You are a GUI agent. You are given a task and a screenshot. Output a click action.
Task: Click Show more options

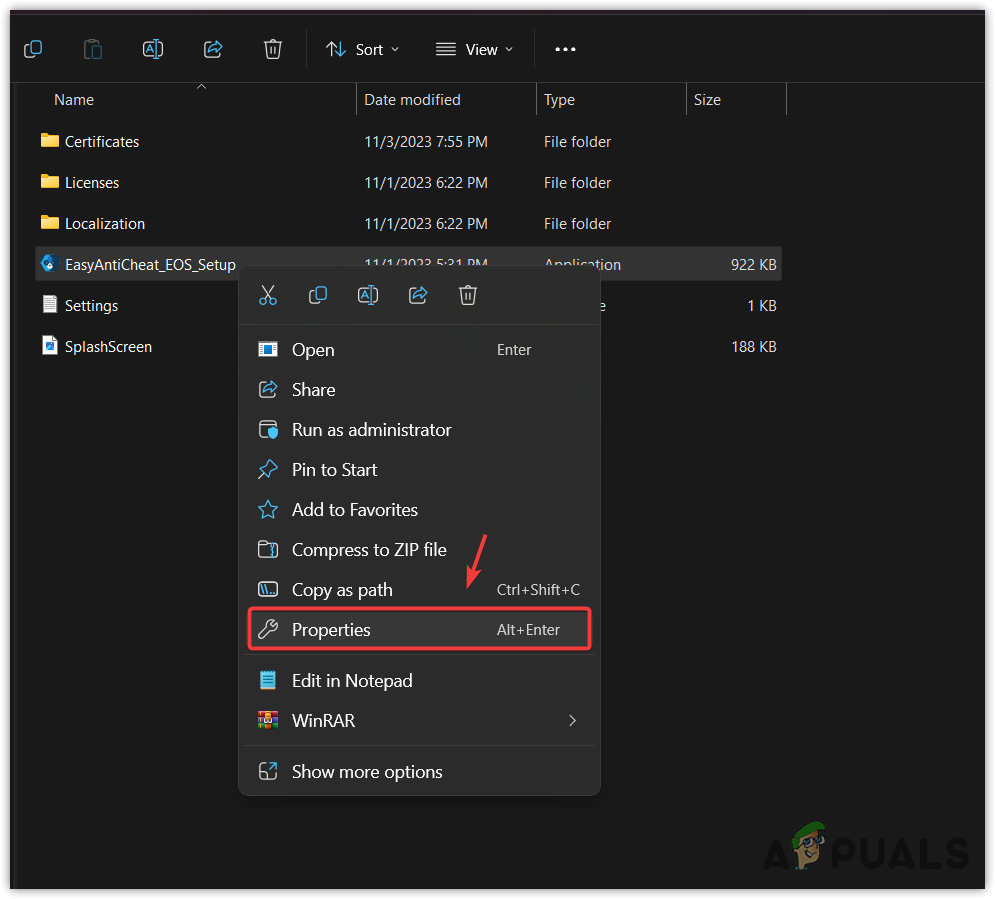click(419, 771)
